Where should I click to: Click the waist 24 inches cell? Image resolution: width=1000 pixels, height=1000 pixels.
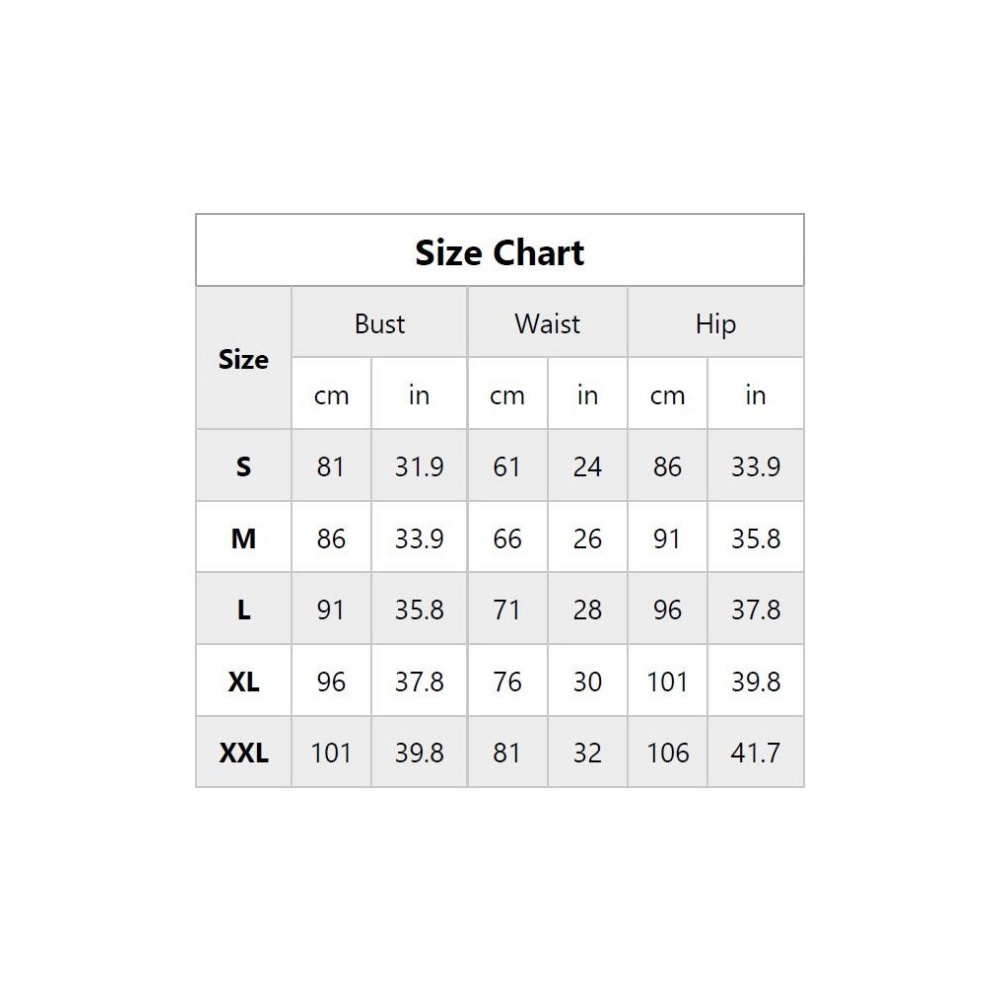point(587,466)
